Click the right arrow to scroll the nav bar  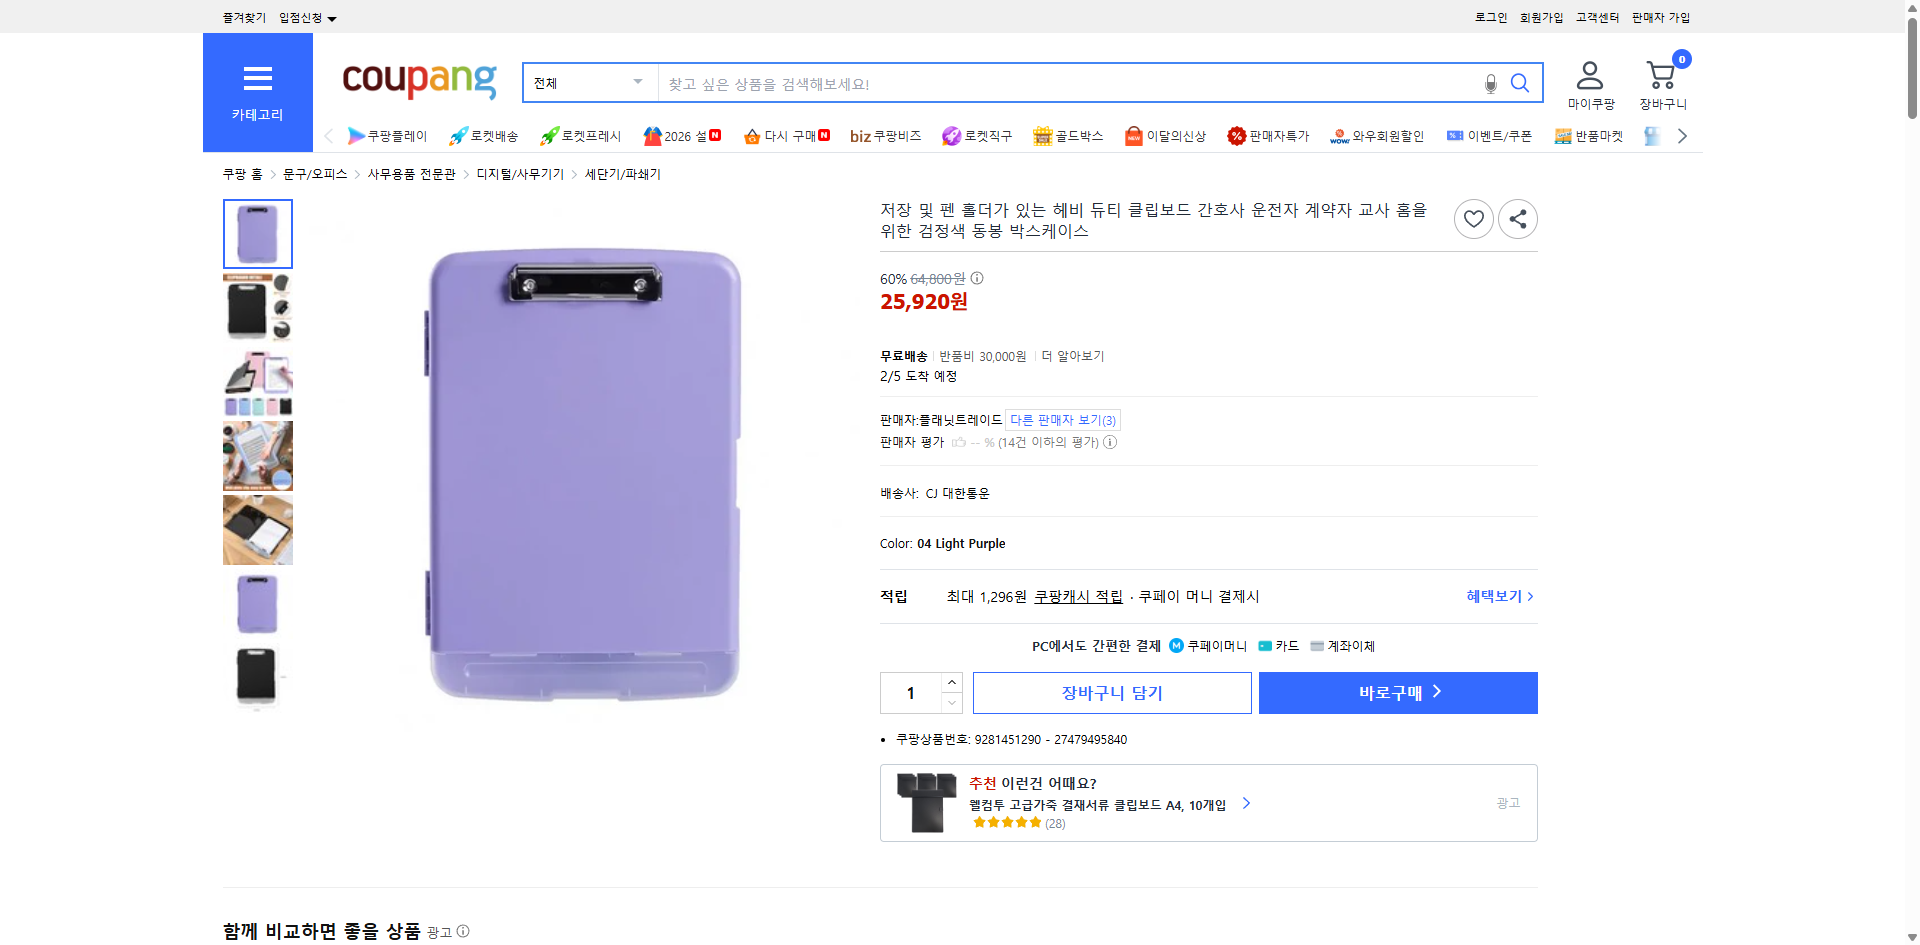click(1683, 135)
